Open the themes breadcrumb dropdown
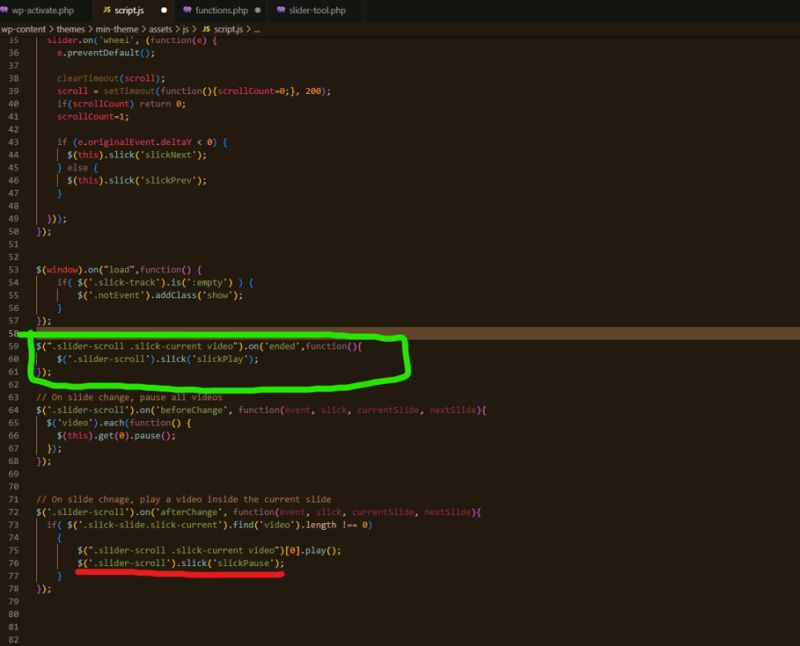Image resolution: width=800 pixels, height=646 pixels. 73,29
